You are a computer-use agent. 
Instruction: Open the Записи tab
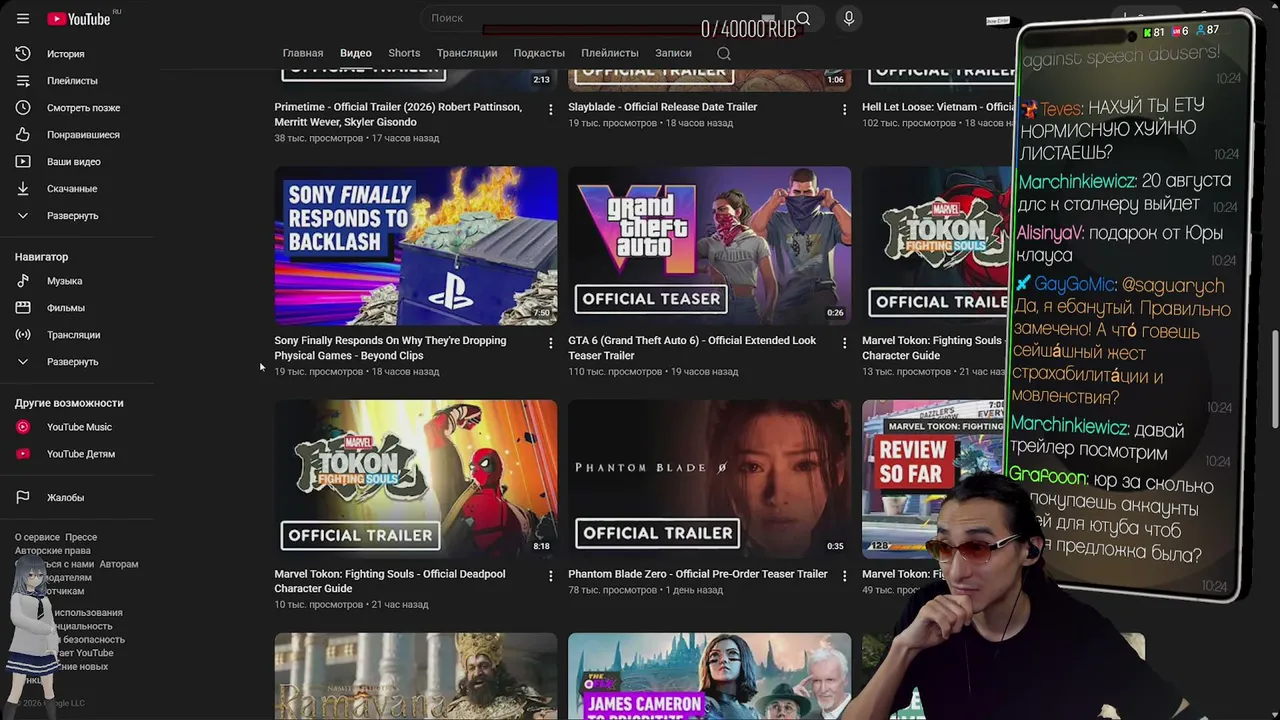(673, 53)
